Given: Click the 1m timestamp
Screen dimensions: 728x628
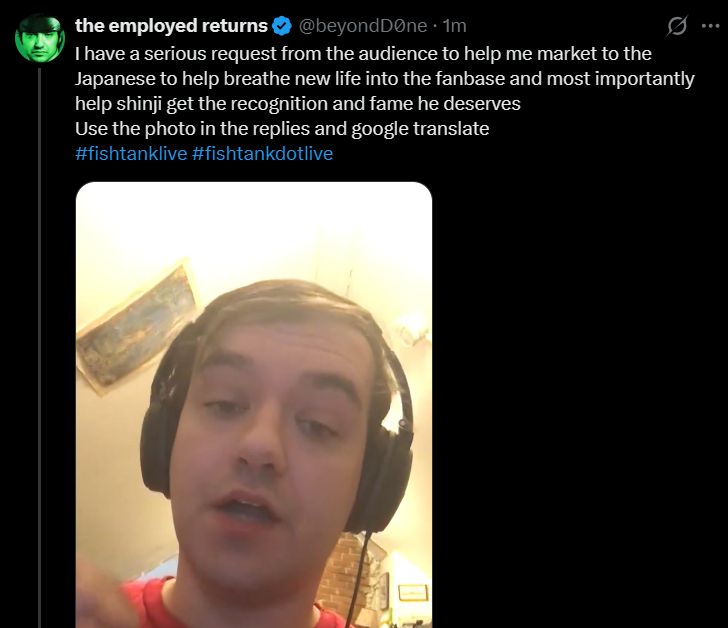Looking at the screenshot, I should pos(455,26).
